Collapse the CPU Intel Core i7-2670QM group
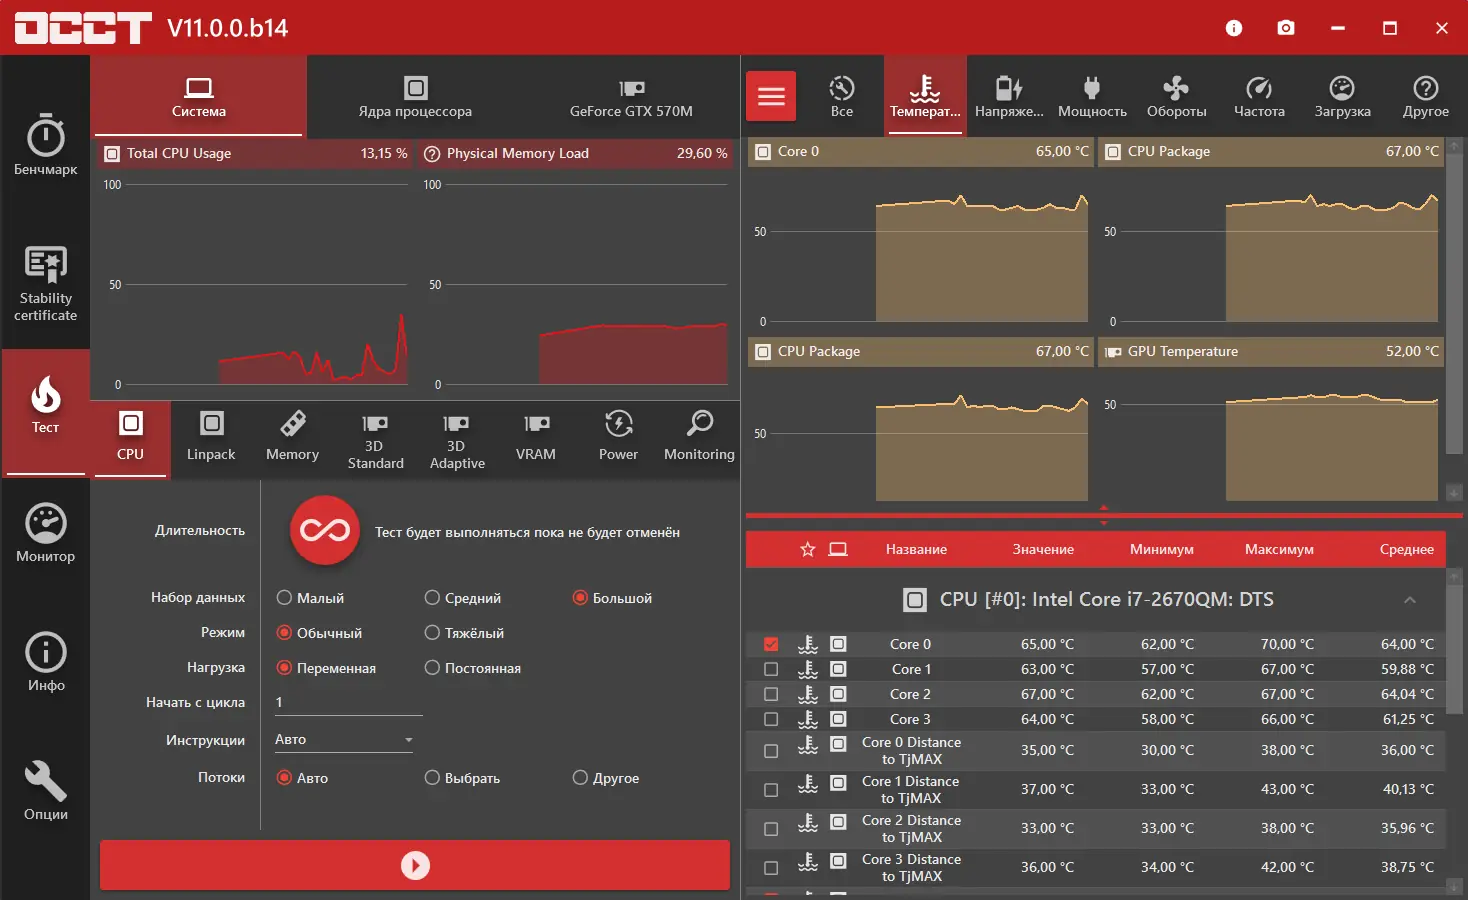 [x=1410, y=600]
